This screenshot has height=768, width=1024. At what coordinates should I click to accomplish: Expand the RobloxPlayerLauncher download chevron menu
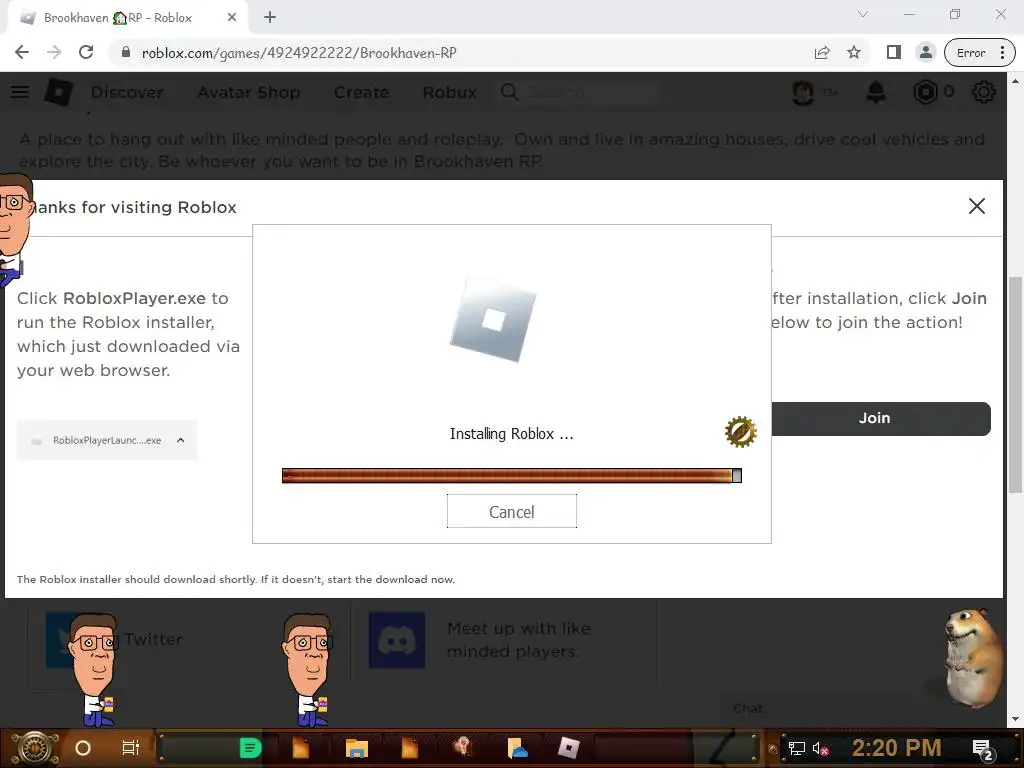(180, 440)
